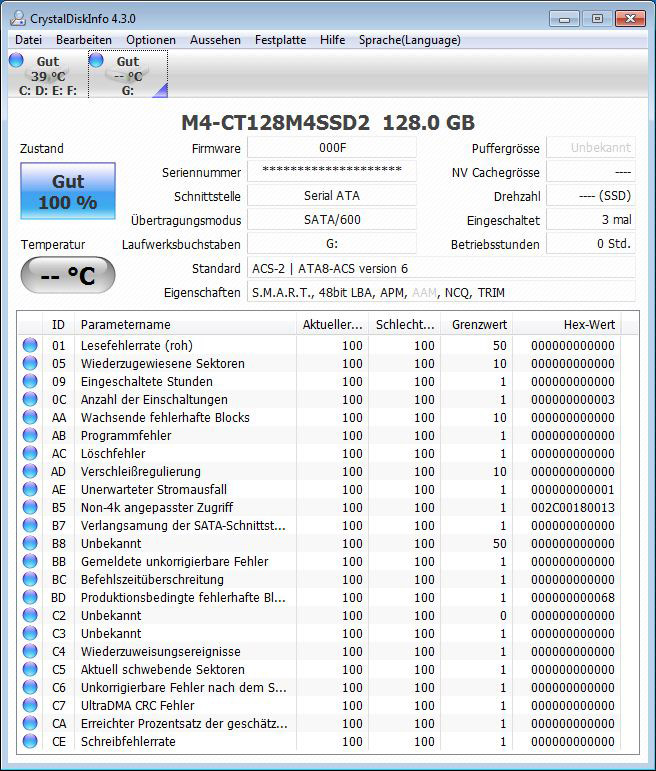Open the Festplatte menu

[280, 40]
